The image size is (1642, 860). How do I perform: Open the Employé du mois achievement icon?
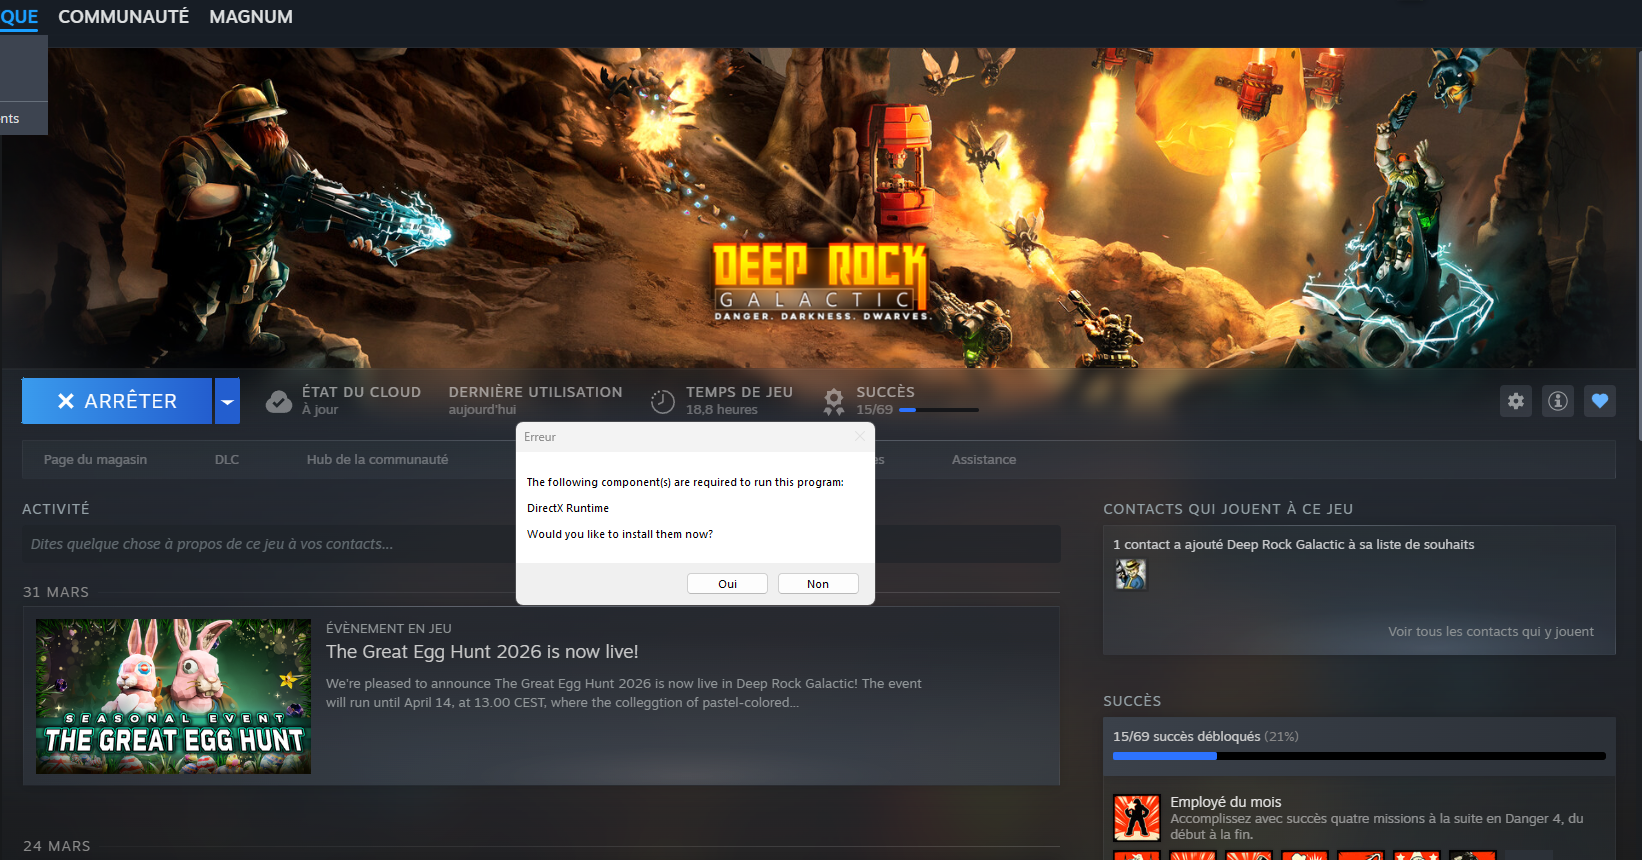click(x=1137, y=818)
